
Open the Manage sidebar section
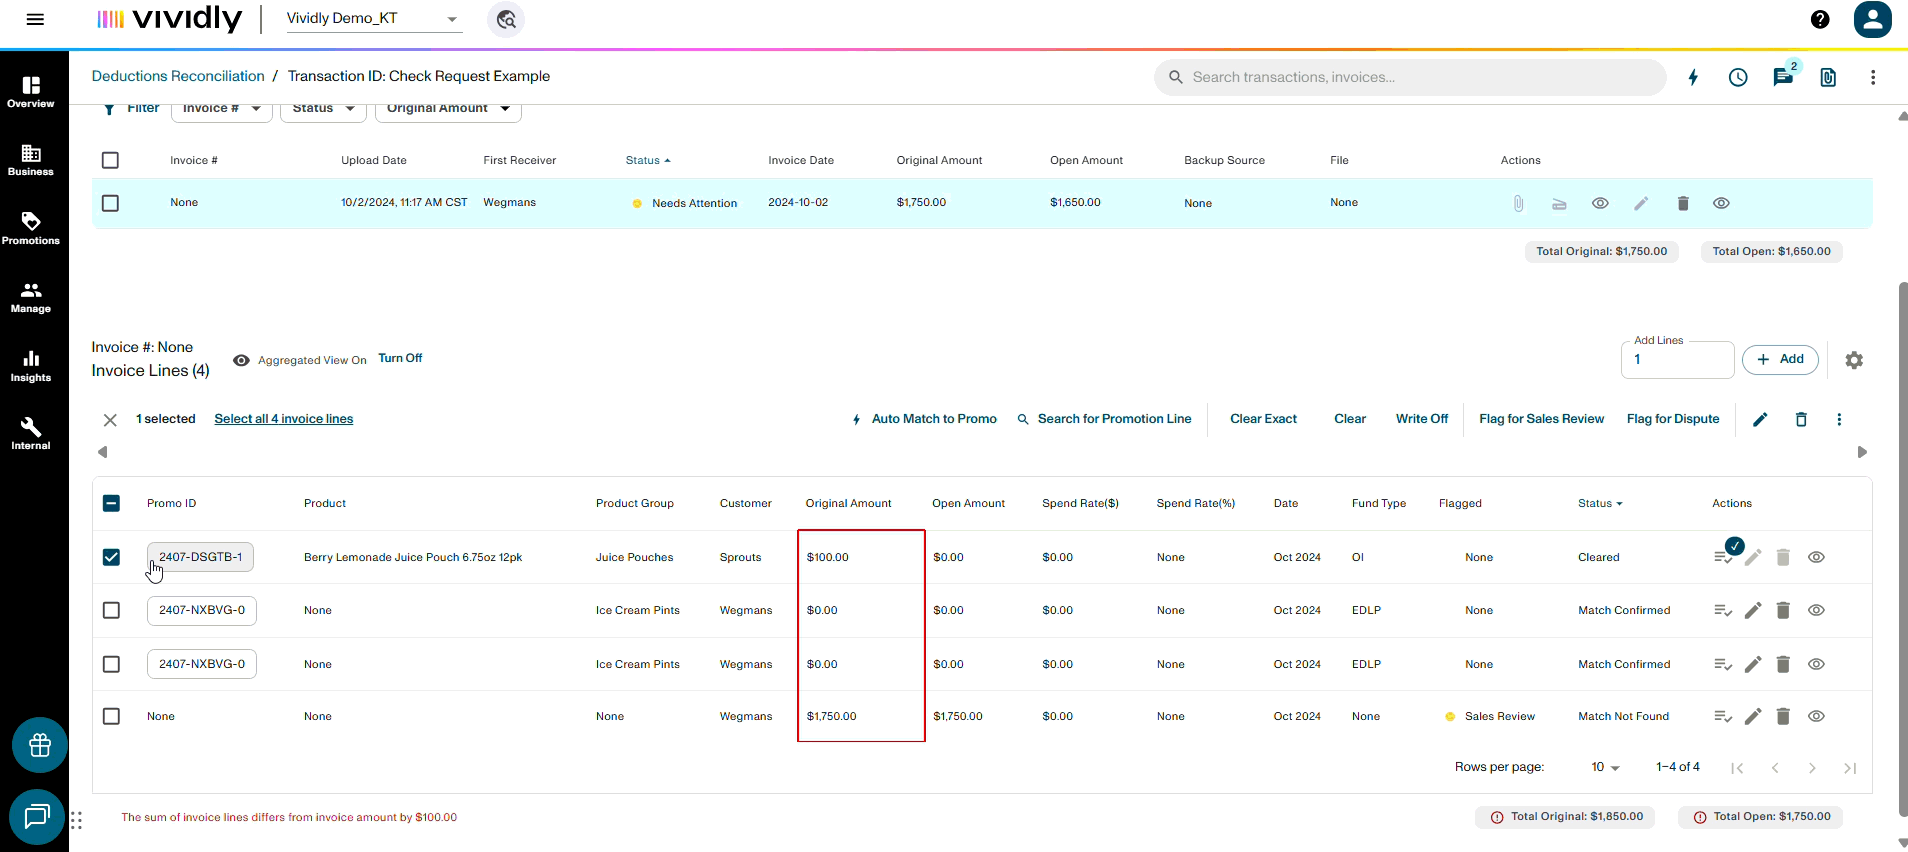[x=31, y=297]
